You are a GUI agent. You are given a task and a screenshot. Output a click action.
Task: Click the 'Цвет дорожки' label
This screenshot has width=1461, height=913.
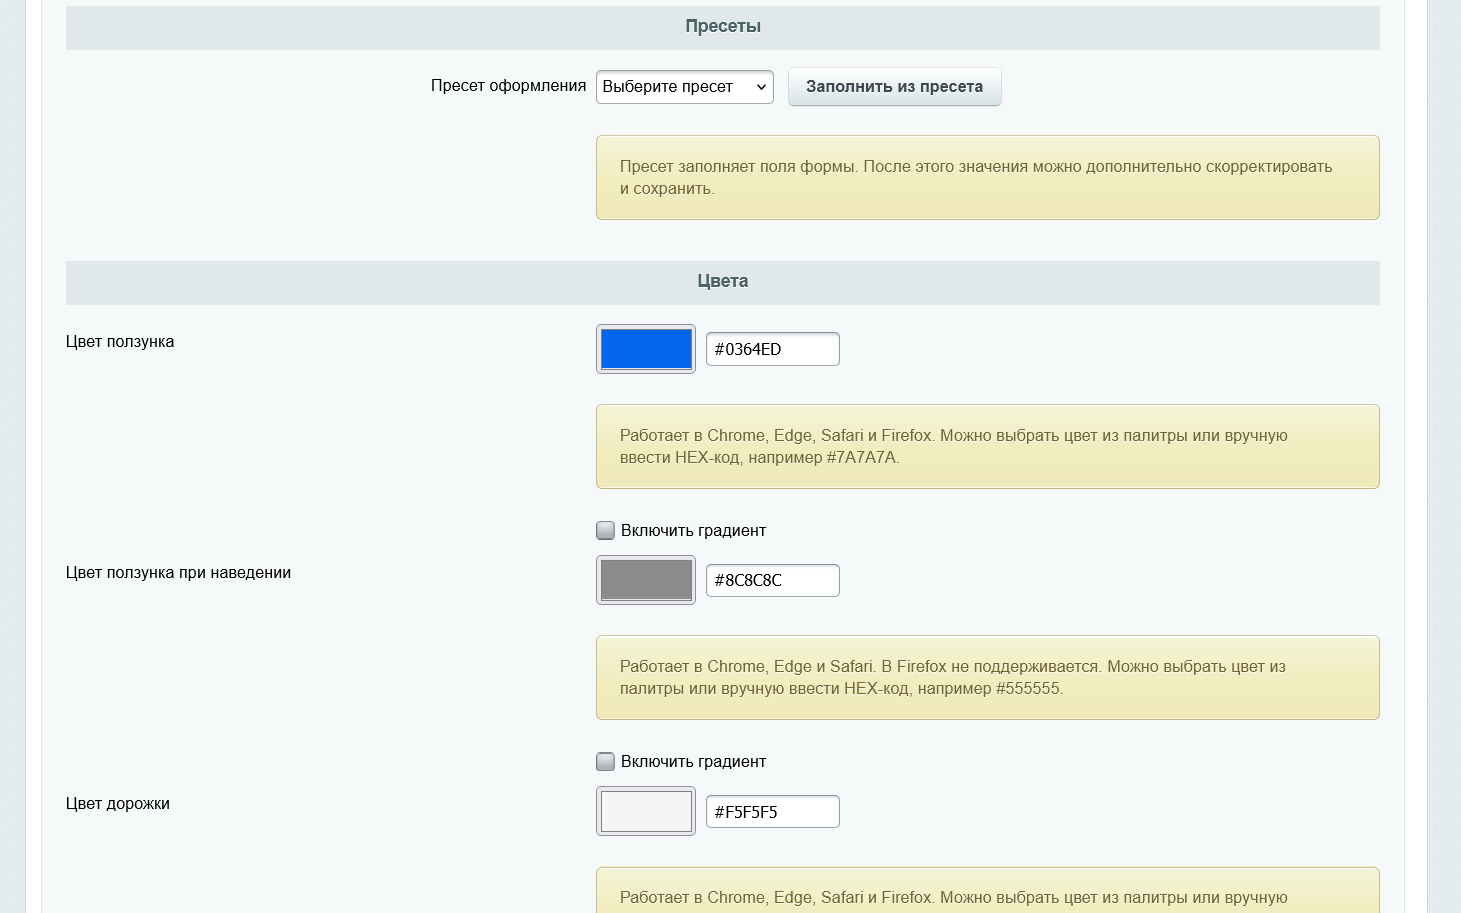click(118, 804)
